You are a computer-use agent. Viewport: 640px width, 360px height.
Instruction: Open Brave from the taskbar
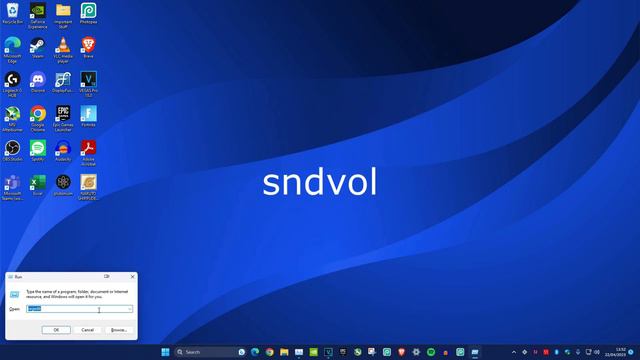pyautogui.click(x=402, y=352)
